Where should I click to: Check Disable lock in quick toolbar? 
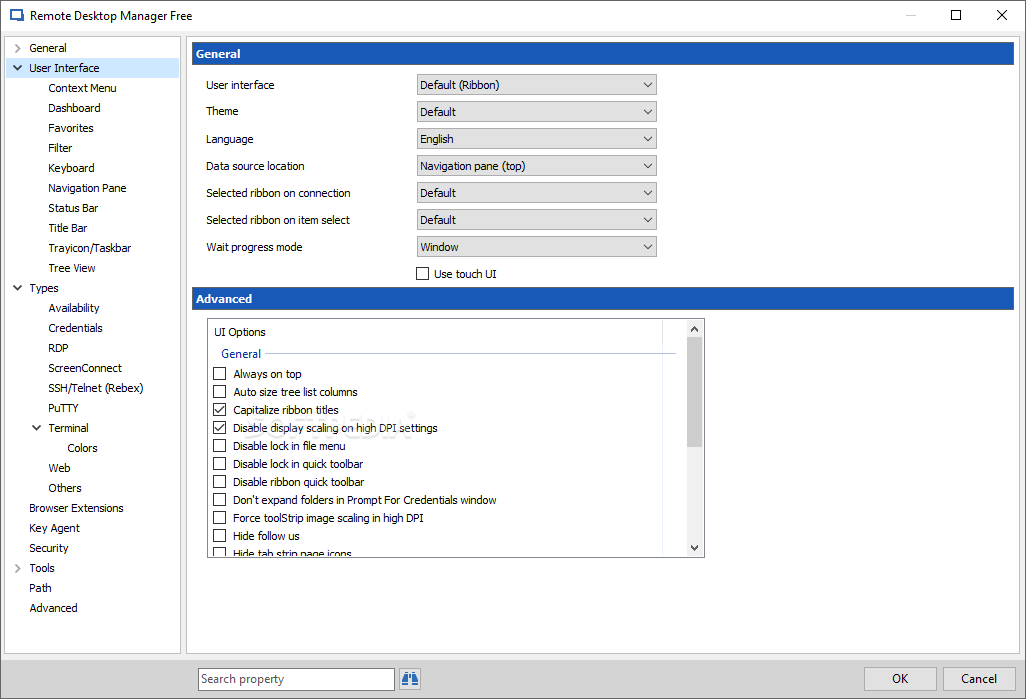pos(220,464)
